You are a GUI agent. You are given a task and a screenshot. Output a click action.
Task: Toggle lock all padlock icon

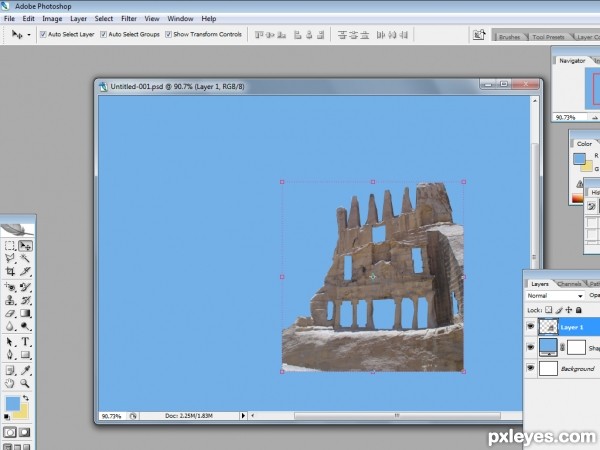(579, 310)
